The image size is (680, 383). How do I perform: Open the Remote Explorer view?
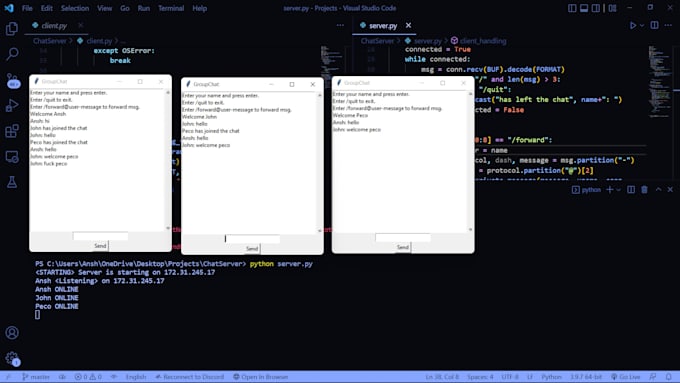12,157
